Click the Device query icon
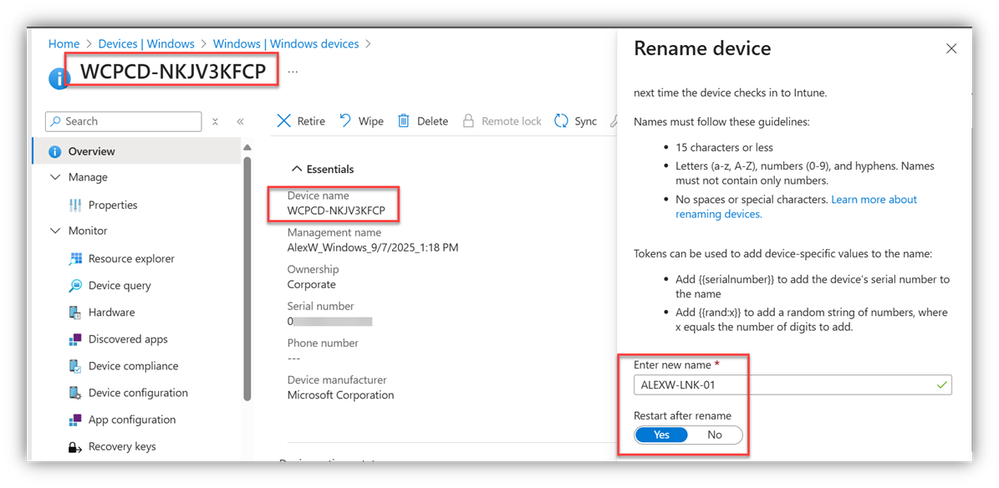The height and width of the screenshot is (488, 999). point(75,285)
